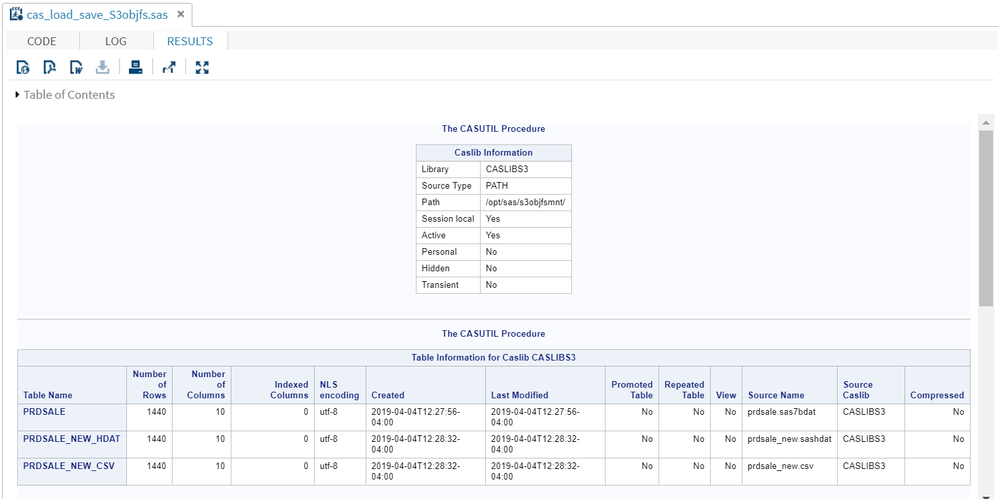Maximize the results view icon
The height and width of the screenshot is (499, 999).
click(x=202, y=68)
